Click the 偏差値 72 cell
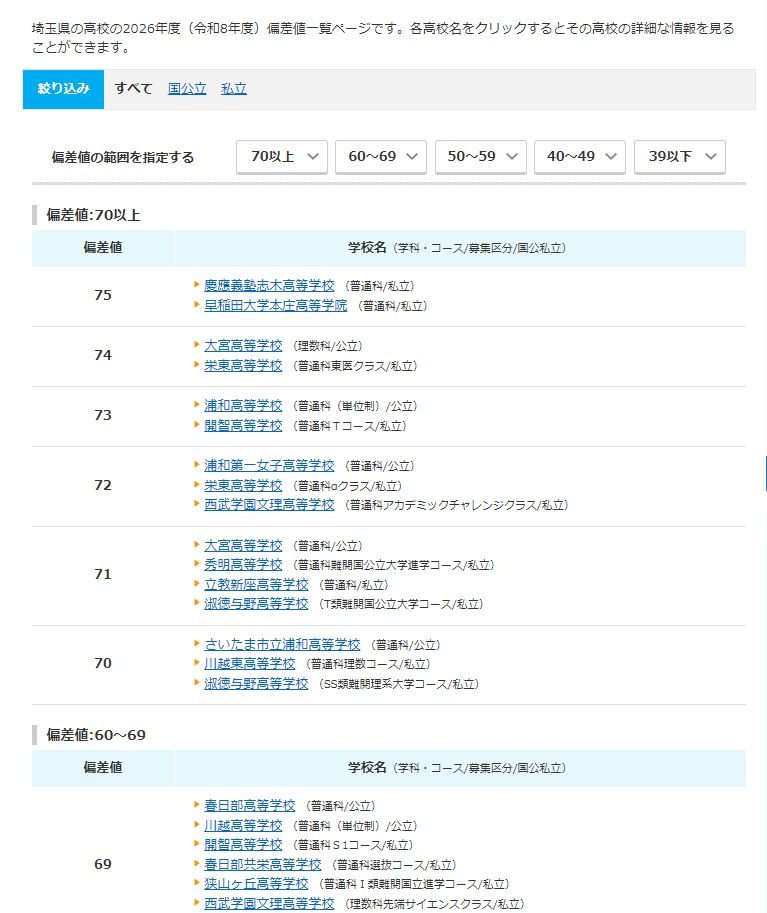This screenshot has height=913, width=767. (x=103, y=486)
